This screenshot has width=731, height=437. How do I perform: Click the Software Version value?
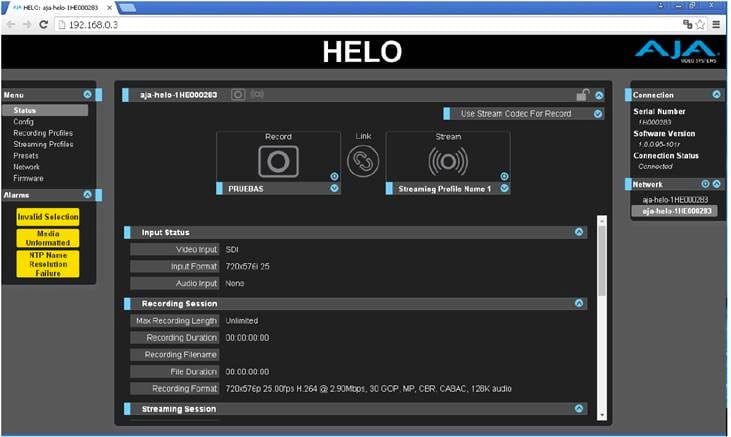[x=659, y=145]
